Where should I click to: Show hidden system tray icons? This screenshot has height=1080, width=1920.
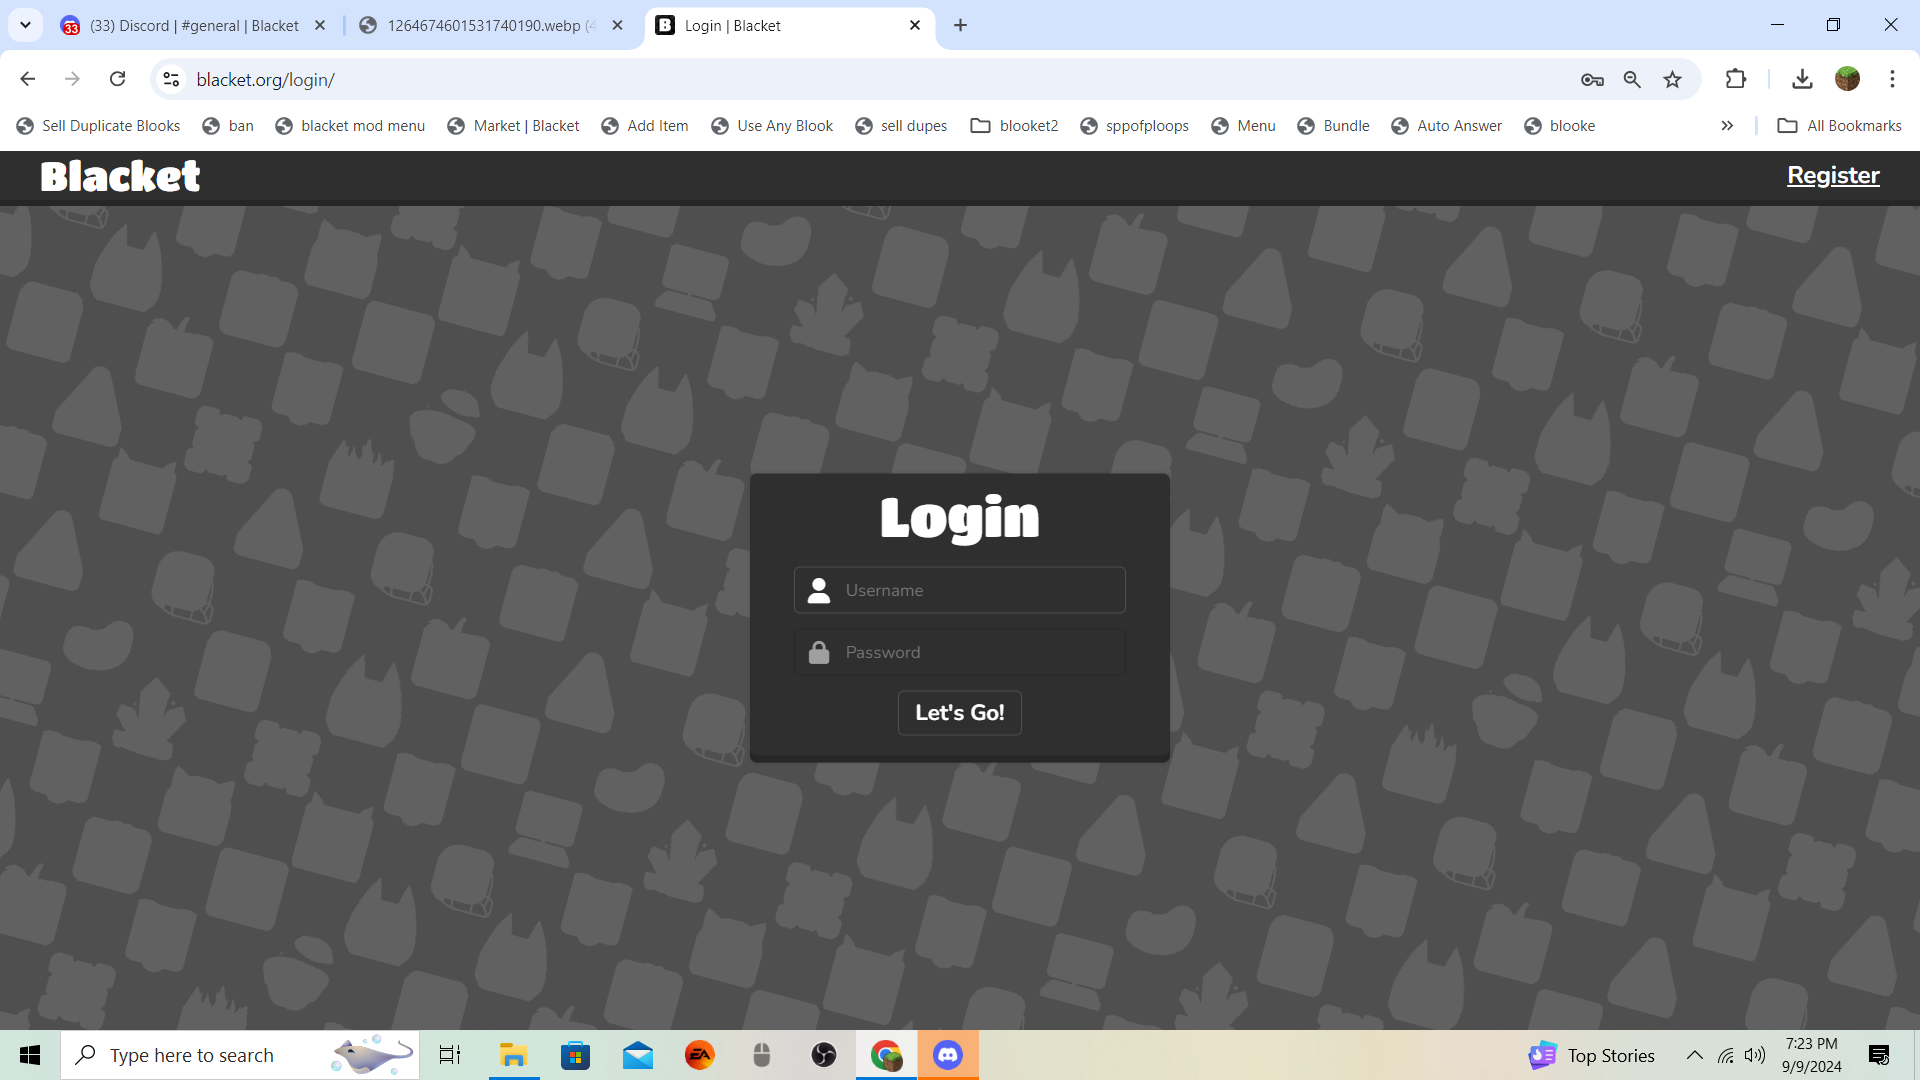tap(1694, 1055)
